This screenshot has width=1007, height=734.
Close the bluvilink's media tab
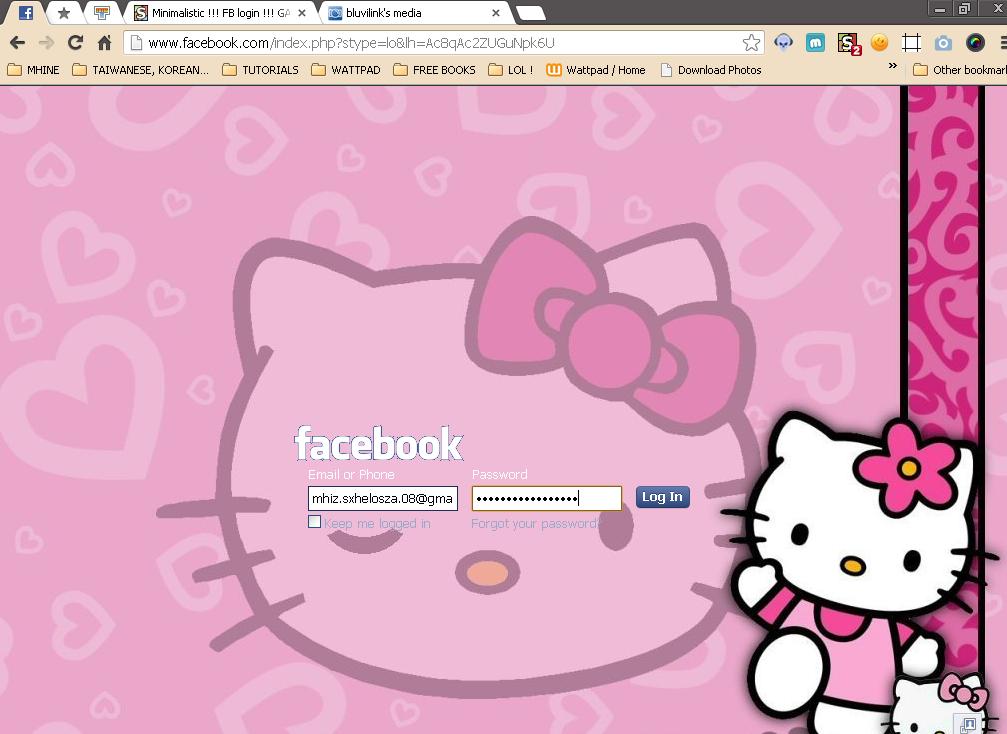click(496, 13)
